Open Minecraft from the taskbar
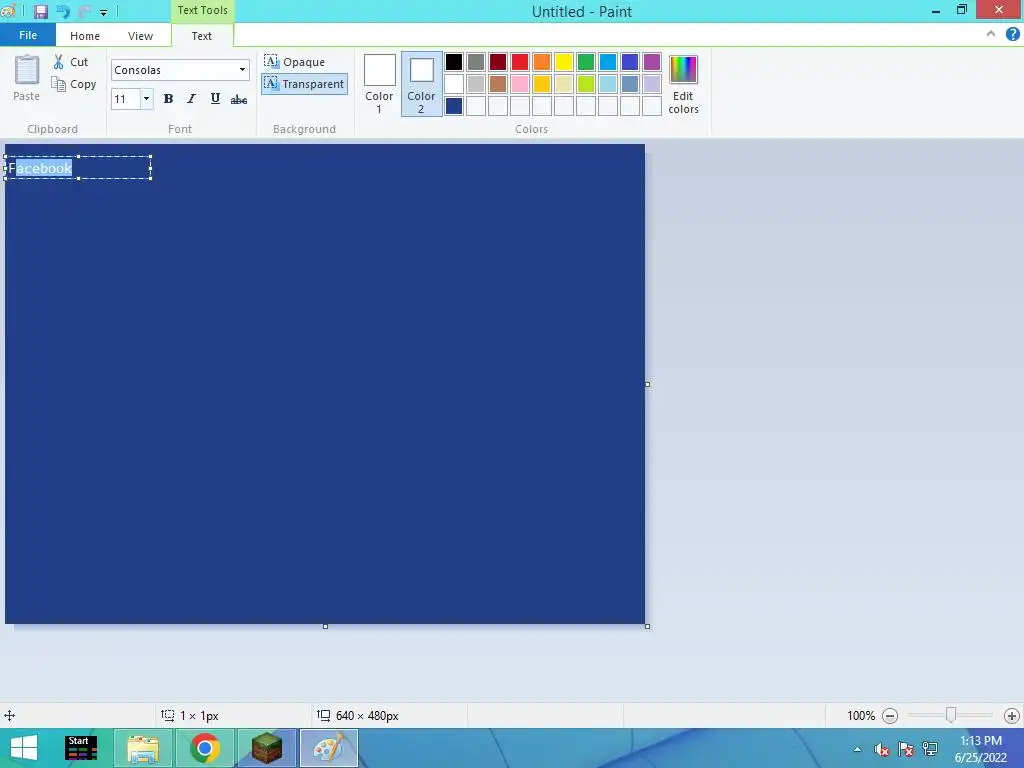The width and height of the screenshot is (1024, 768). (x=266, y=748)
